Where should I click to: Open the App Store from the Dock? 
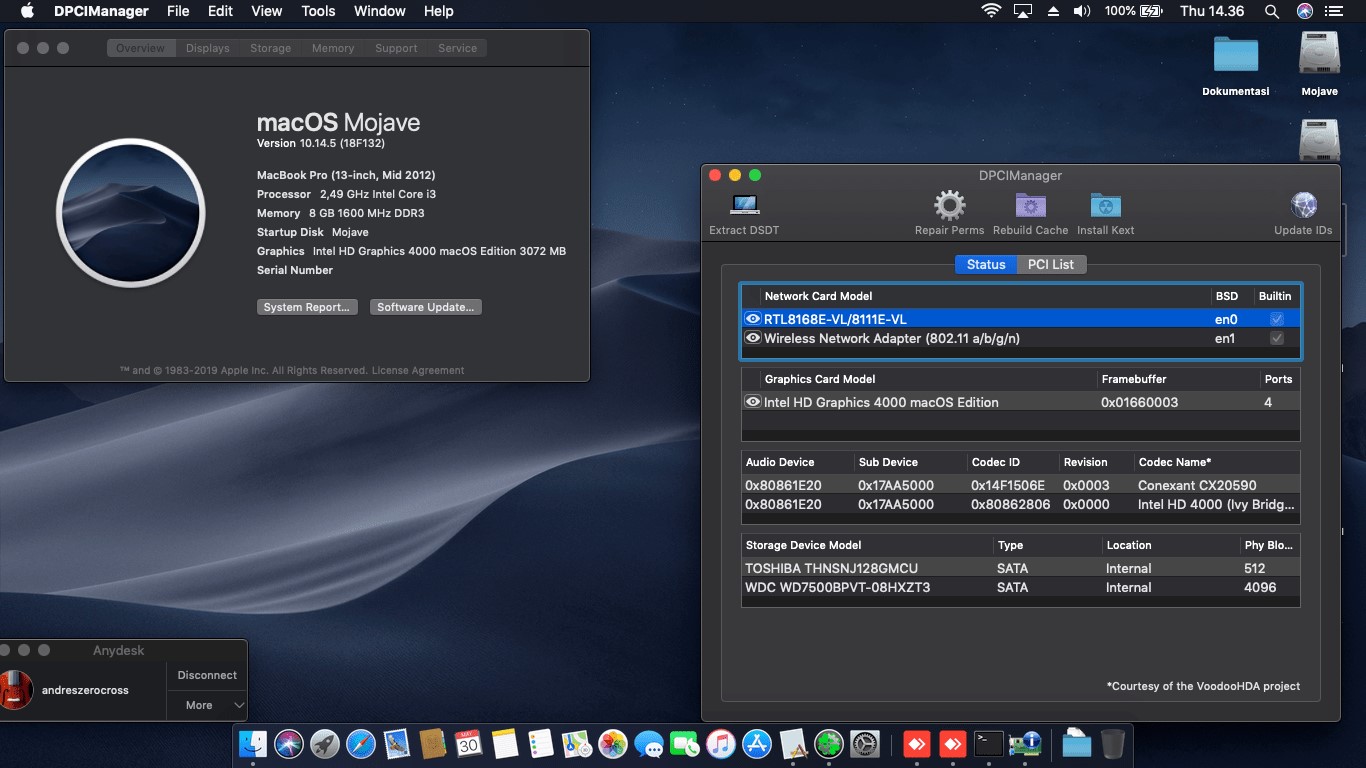(756, 744)
